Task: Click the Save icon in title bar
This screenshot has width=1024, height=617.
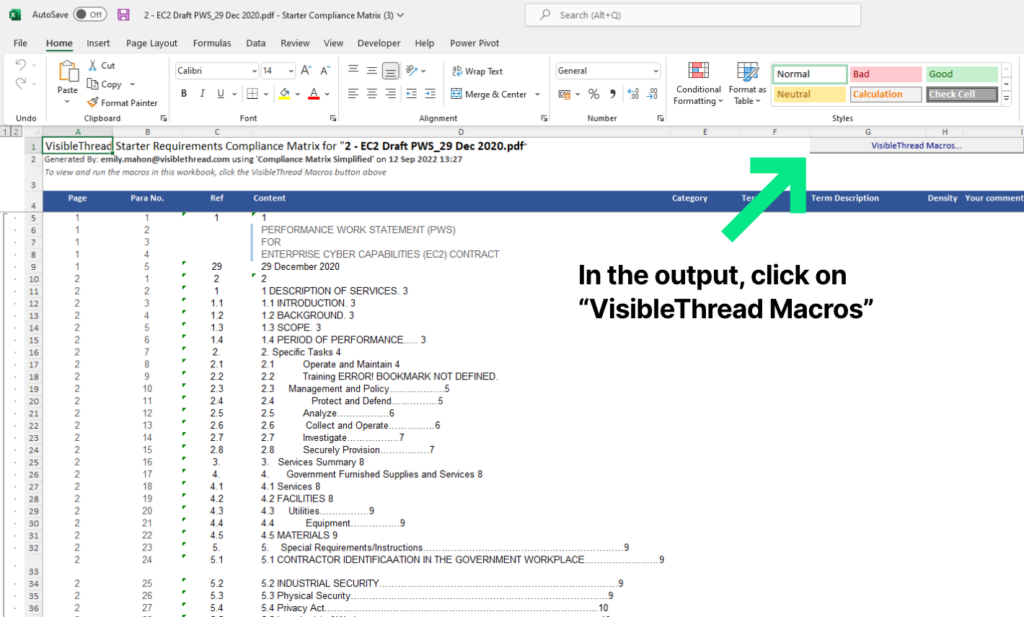Action: [123, 14]
